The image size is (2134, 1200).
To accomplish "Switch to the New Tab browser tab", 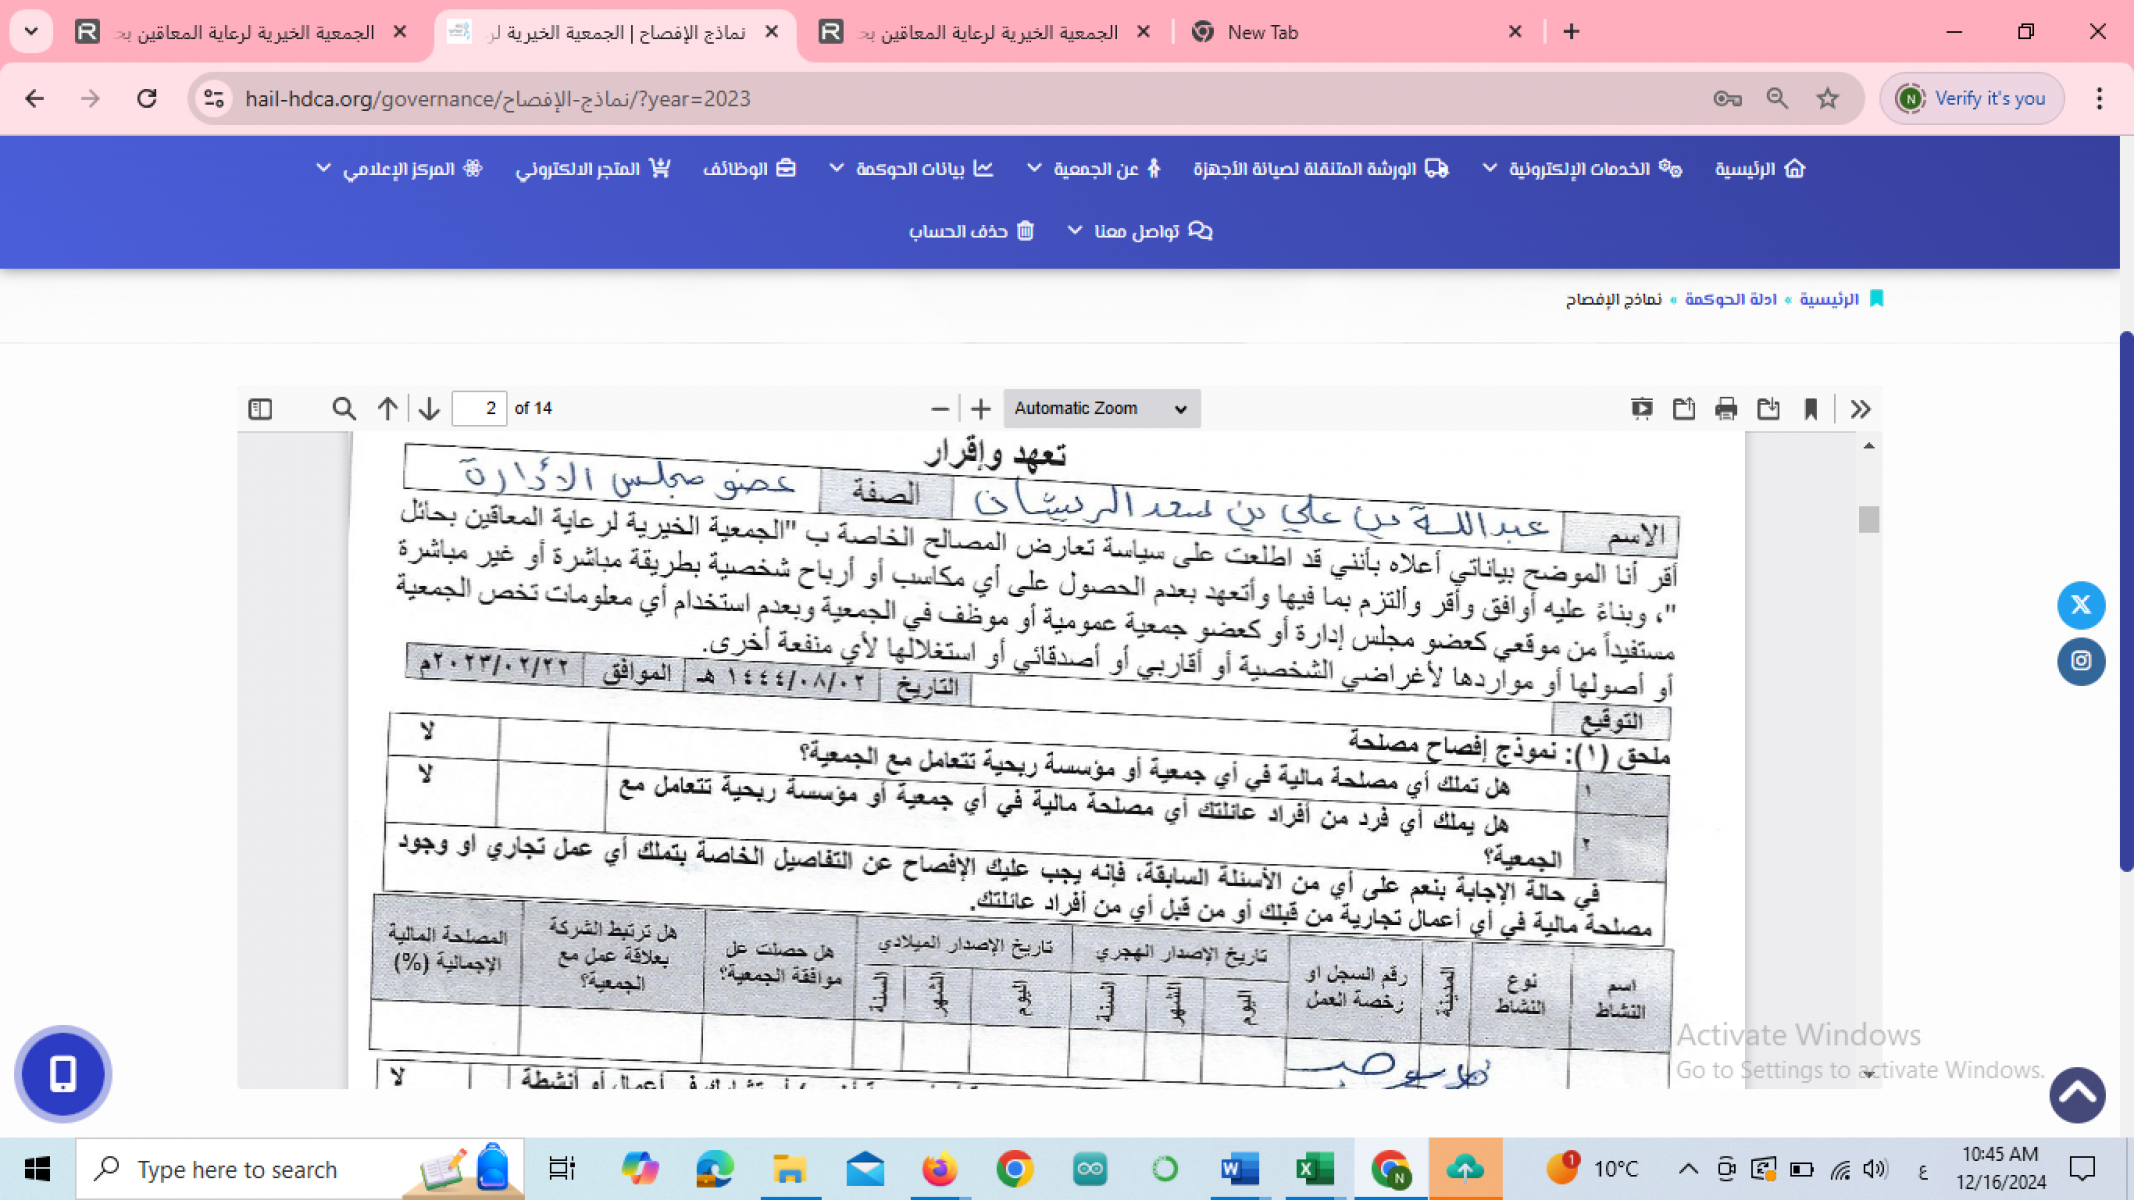I will tap(1262, 32).
